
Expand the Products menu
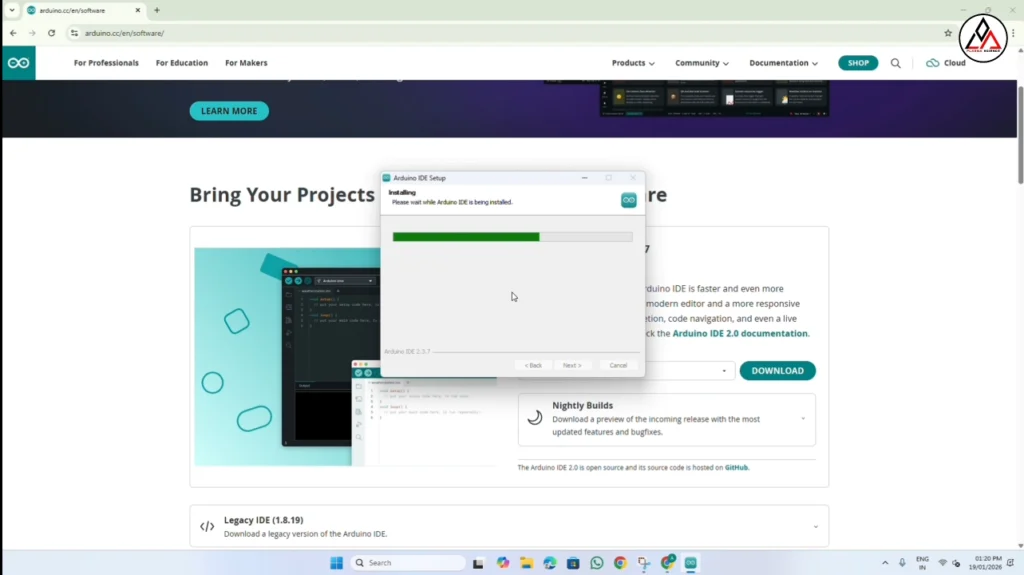pos(633,63)
